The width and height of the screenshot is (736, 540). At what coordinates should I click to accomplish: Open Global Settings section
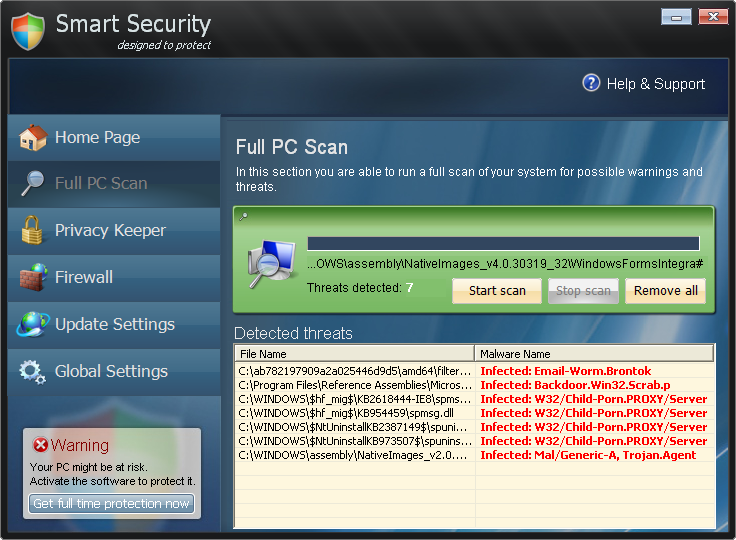[114, 371]
